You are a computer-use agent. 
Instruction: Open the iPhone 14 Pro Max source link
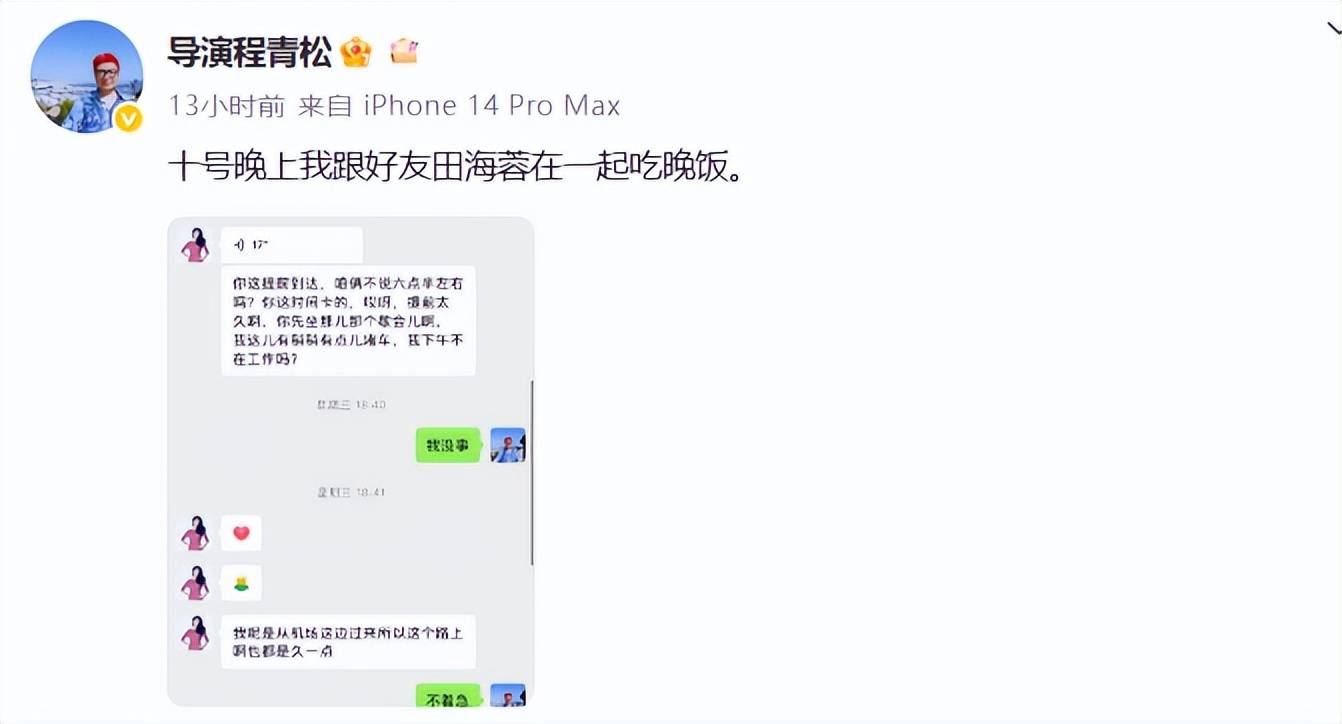coord(491,105)
